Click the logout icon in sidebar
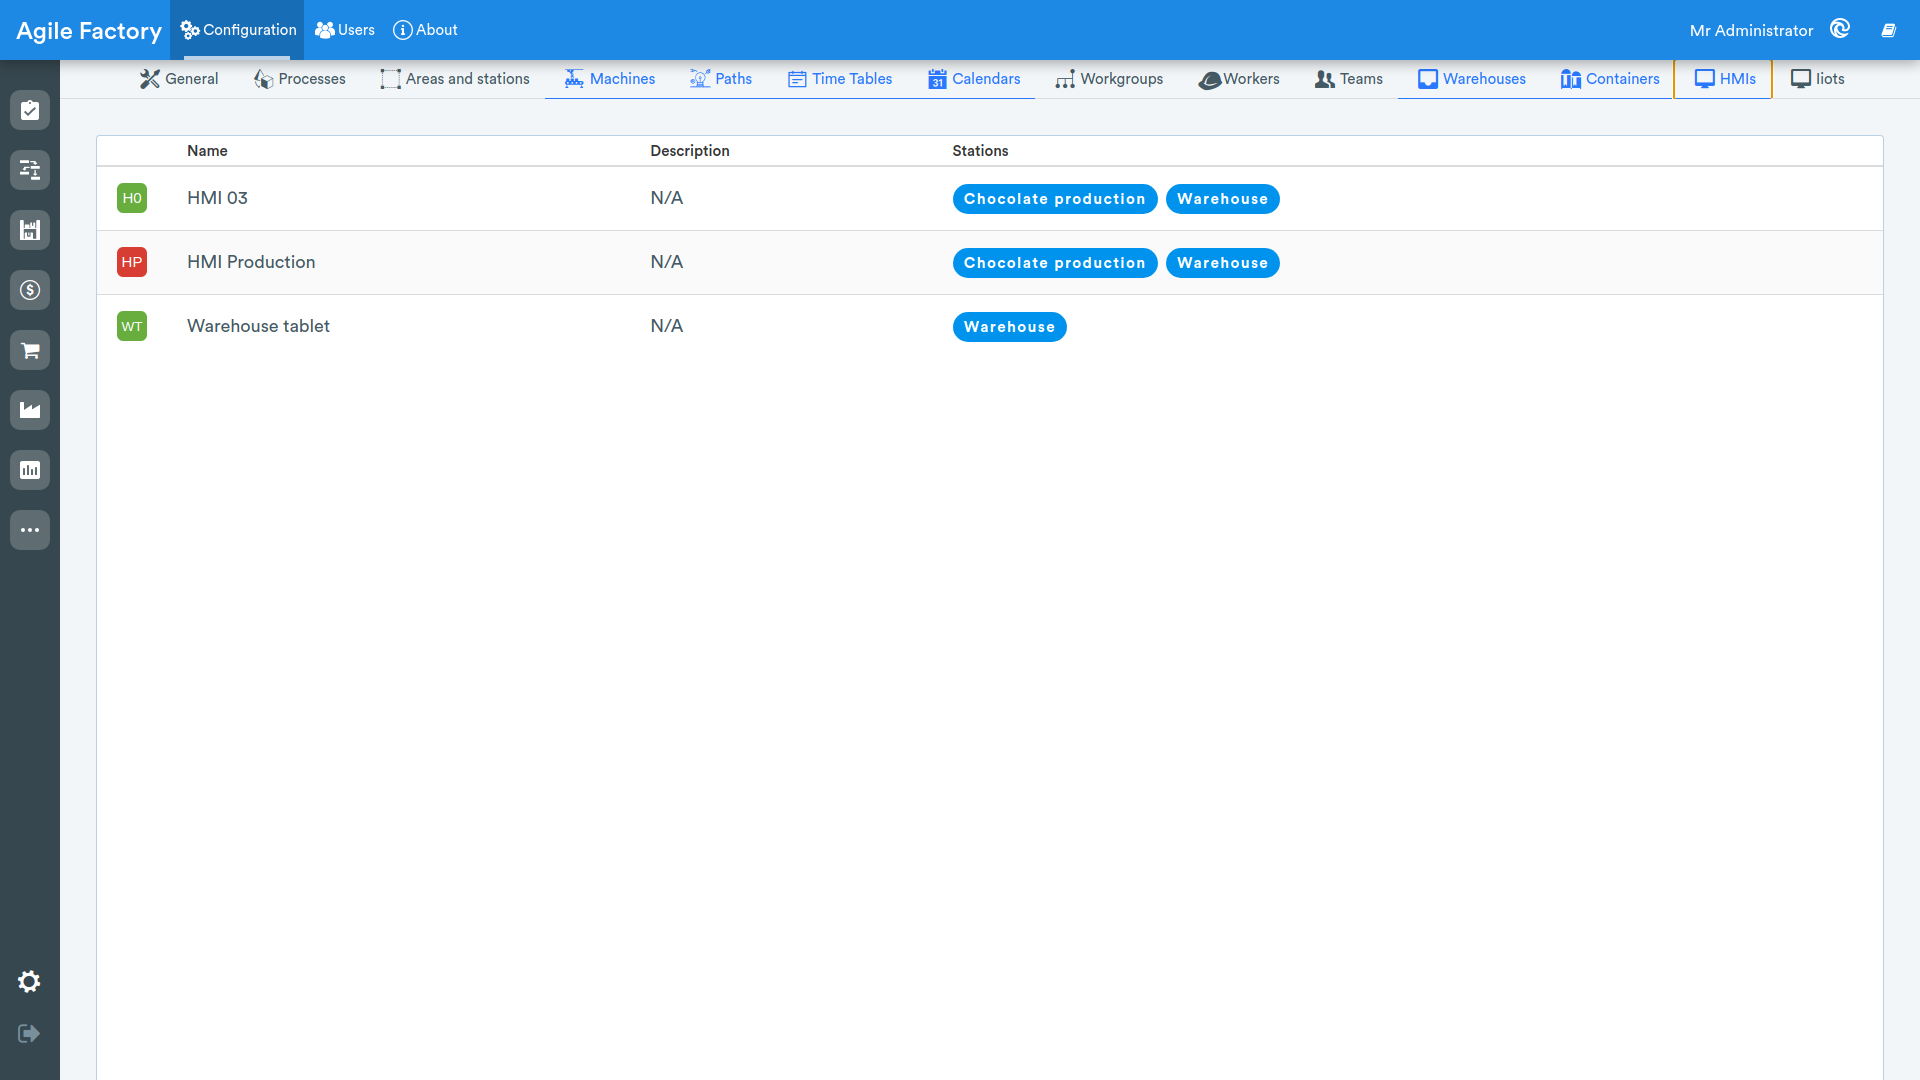This screenshot has height=1080, width=1920. pyautogui.click(x=29, y=1033)
